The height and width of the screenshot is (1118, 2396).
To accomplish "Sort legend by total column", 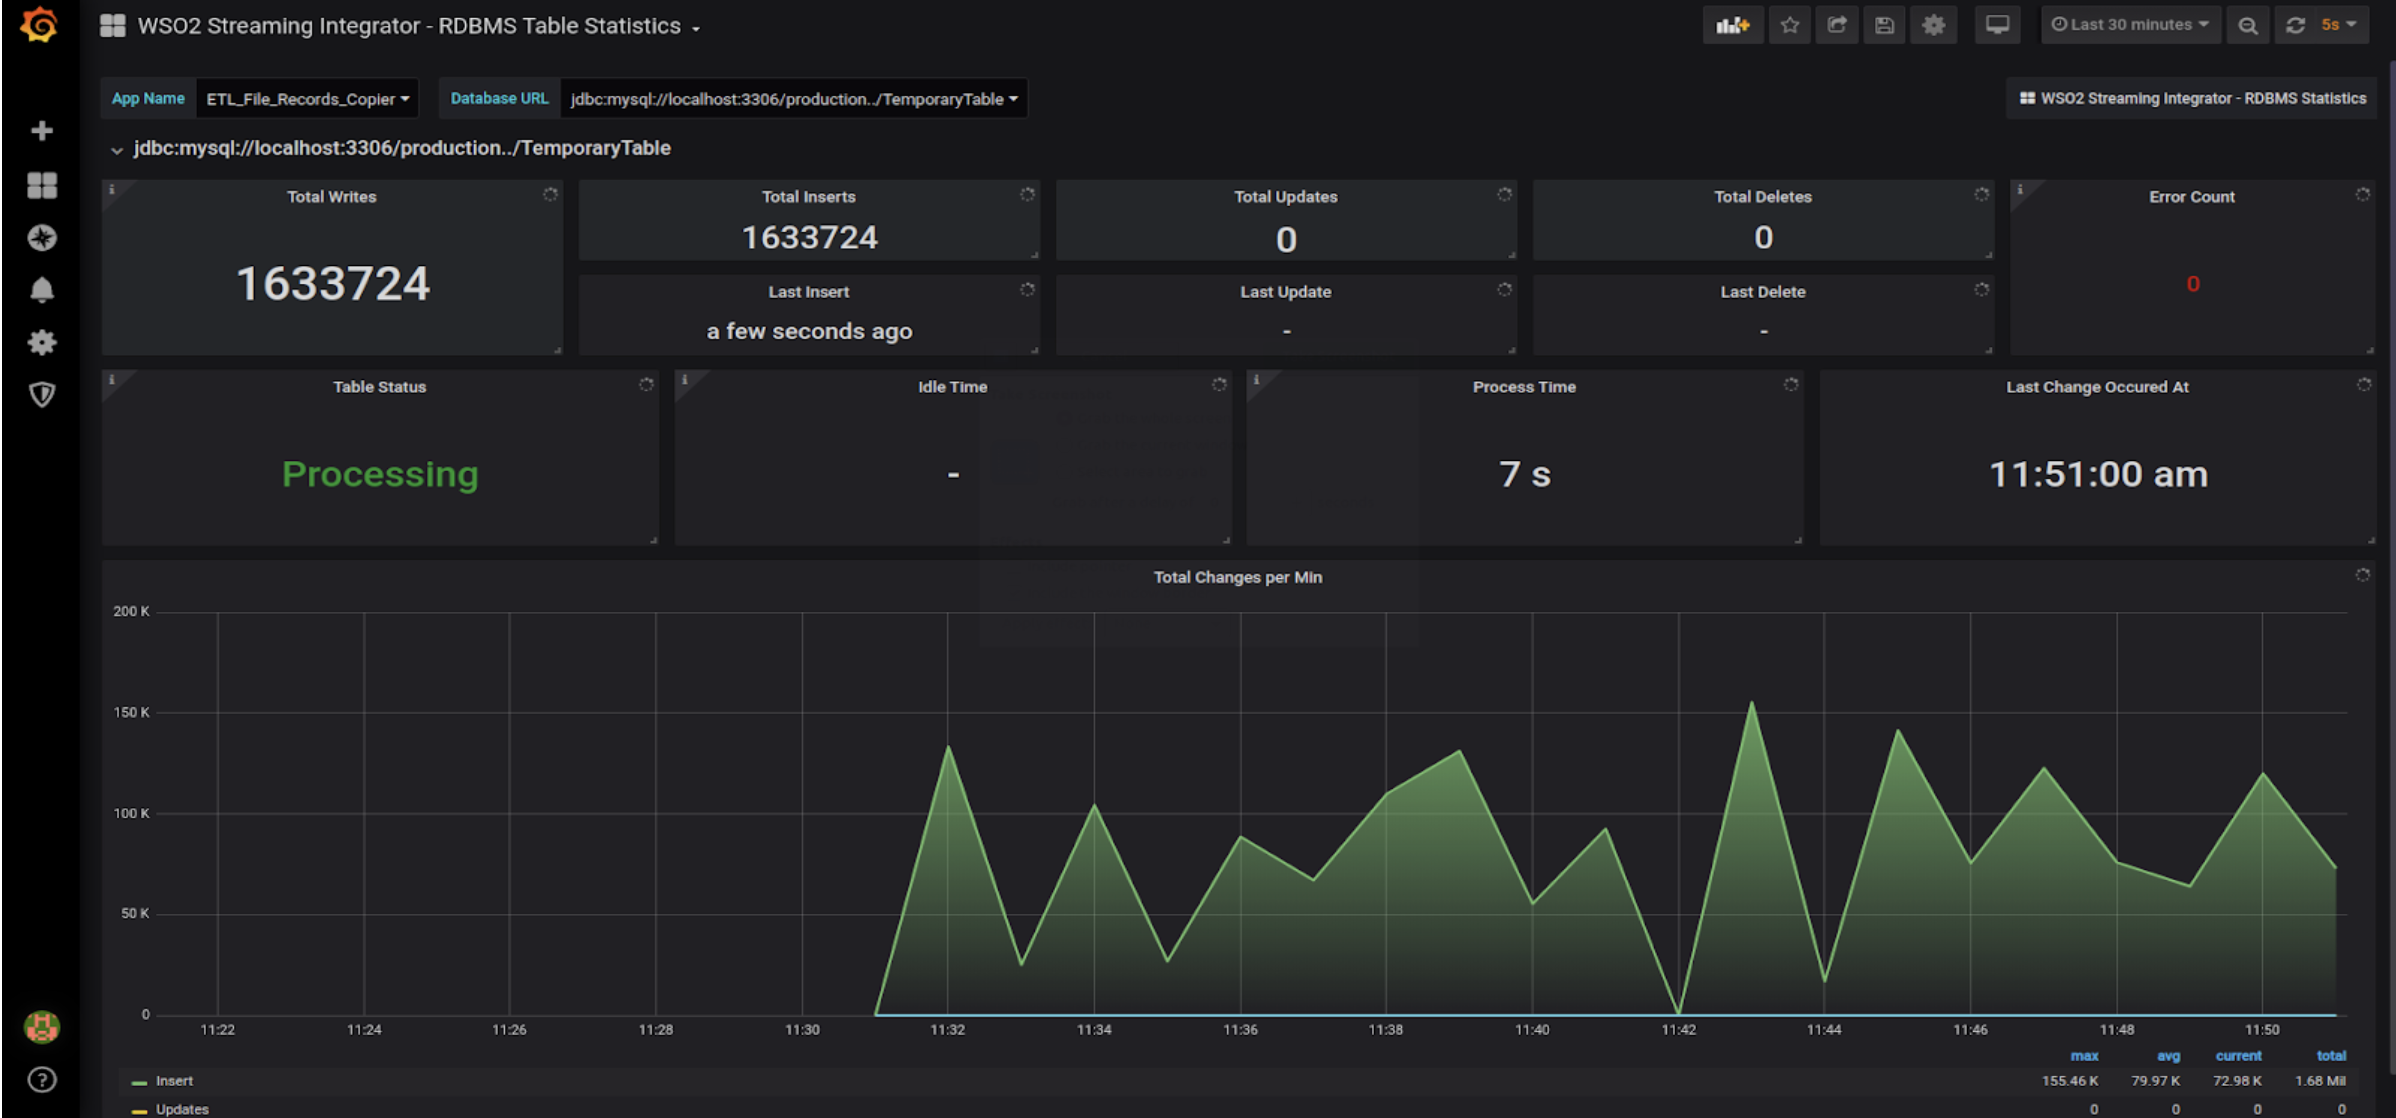I will (x=2331, y=1056).
